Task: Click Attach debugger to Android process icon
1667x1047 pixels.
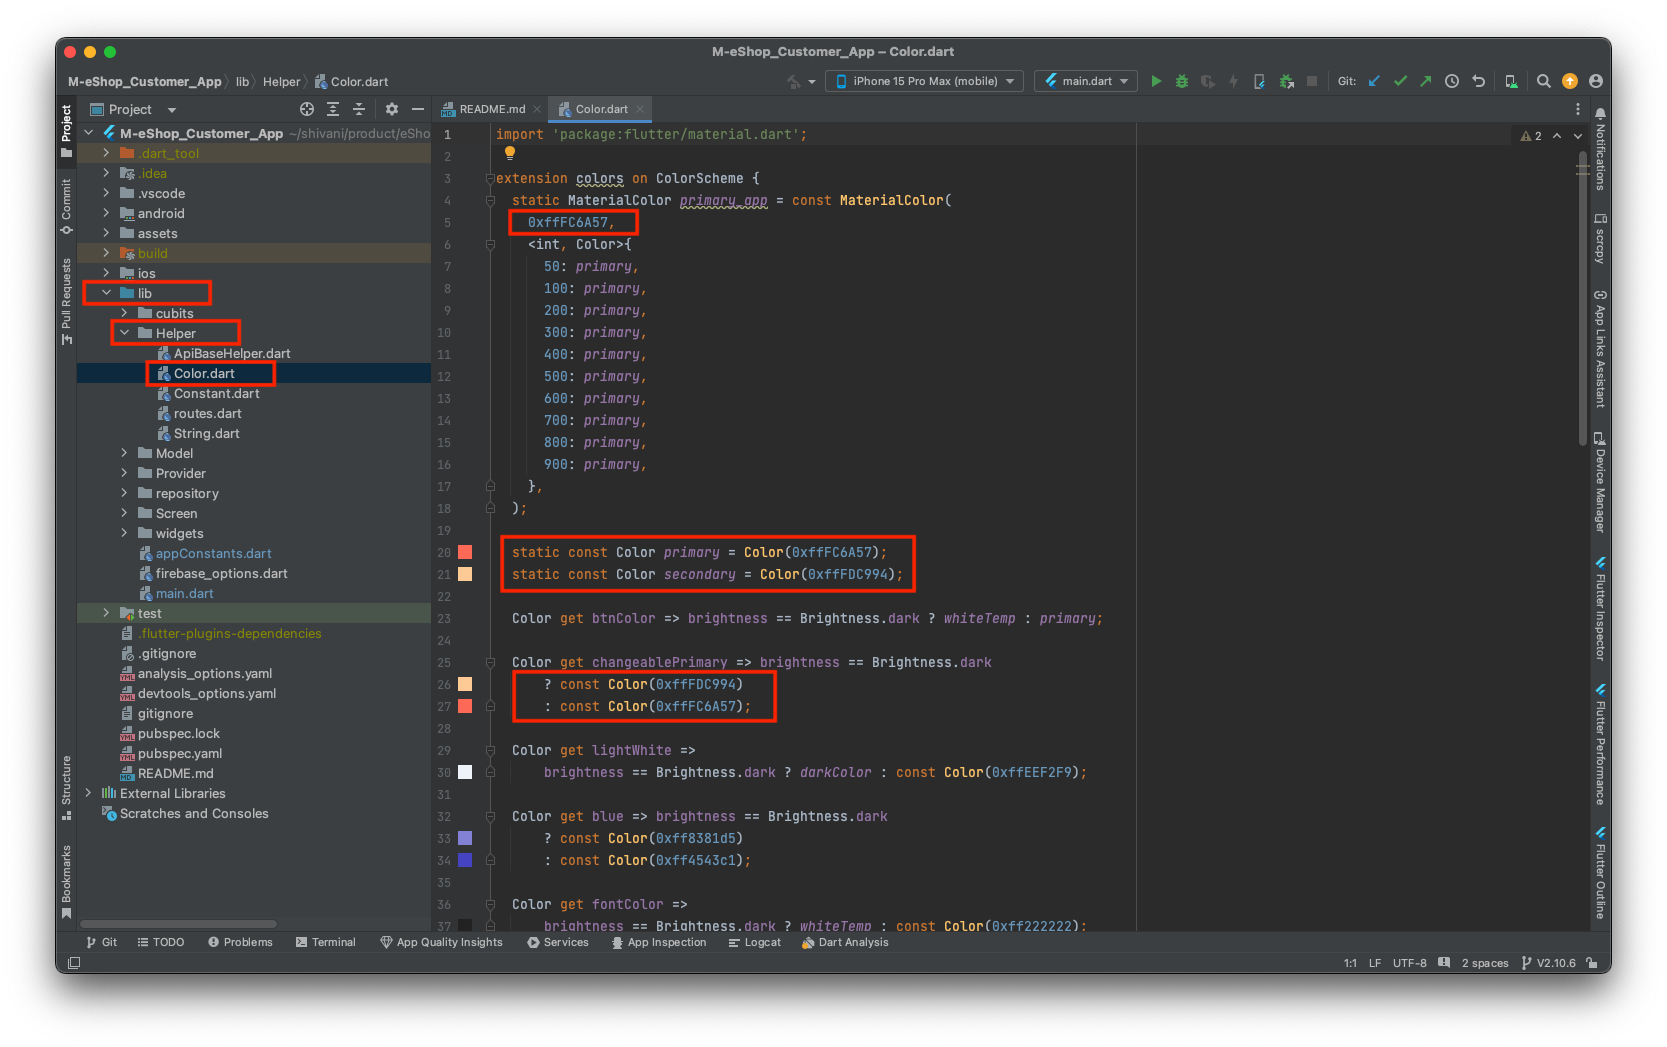Action: click(x=1286, y=81)
